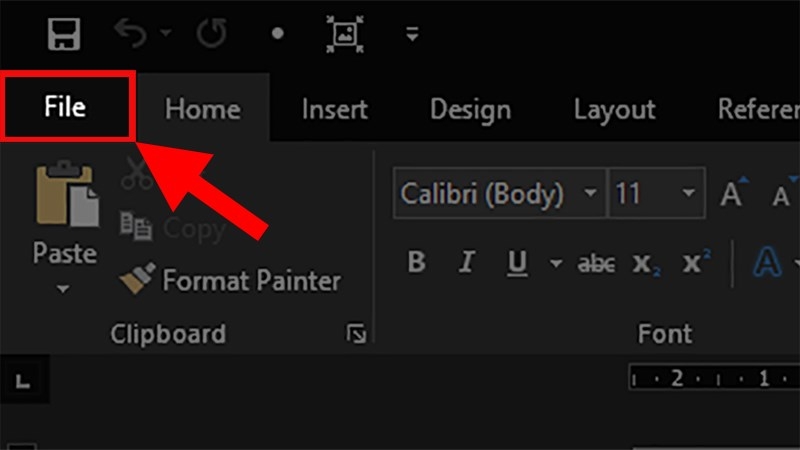Toggle Italic formatting
The height and width of the screenshot is (450, 800).
tap(466, 263)
